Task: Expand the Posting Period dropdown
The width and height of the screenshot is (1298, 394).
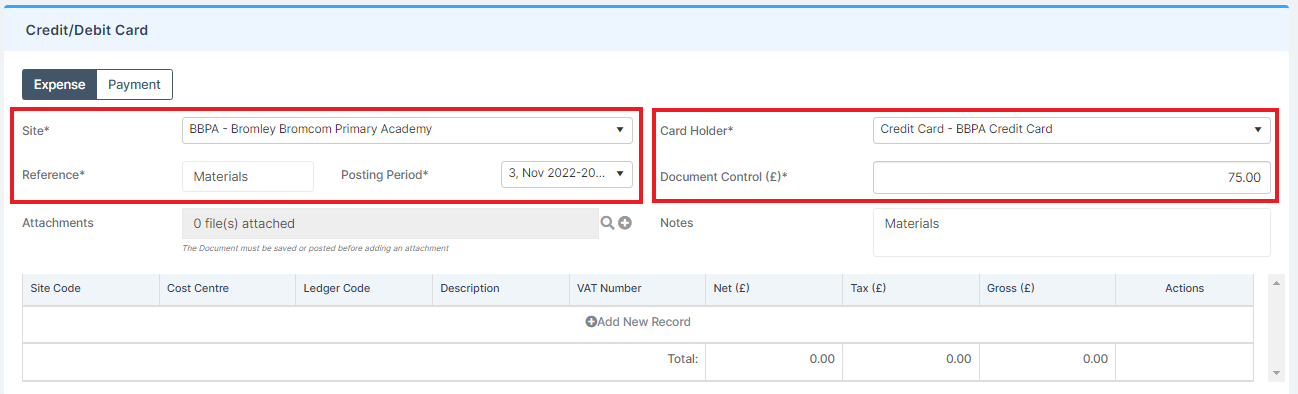Action: click(567, 173)
